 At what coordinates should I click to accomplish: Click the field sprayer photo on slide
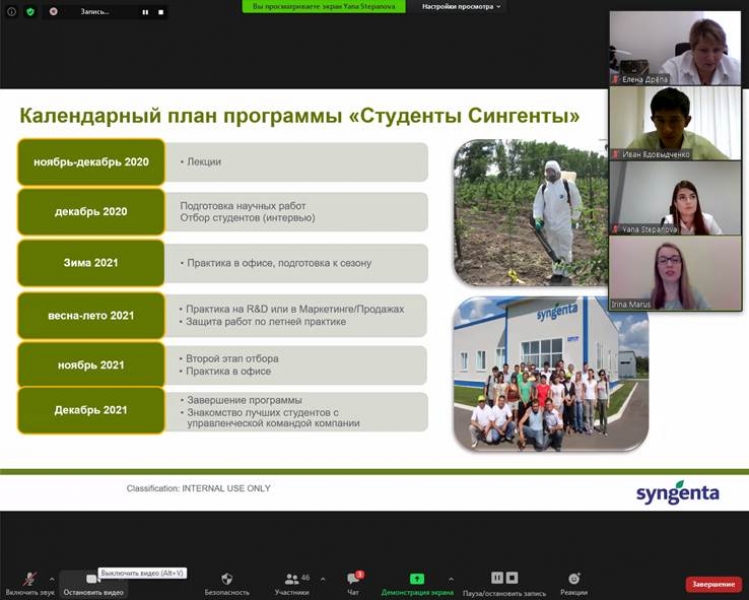pos(531,213)
